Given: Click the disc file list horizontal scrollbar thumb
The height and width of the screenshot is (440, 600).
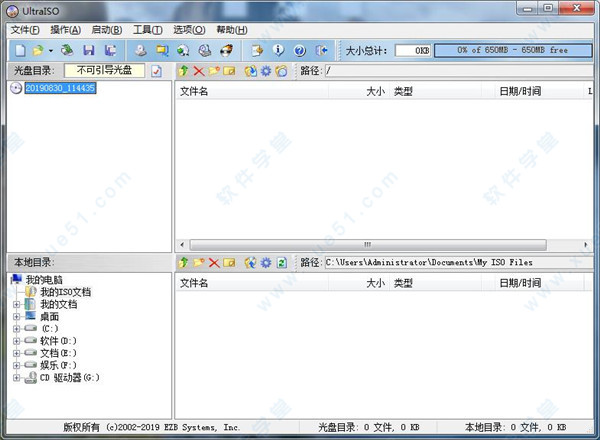Looking at the screenshot, I should [368, 244].
